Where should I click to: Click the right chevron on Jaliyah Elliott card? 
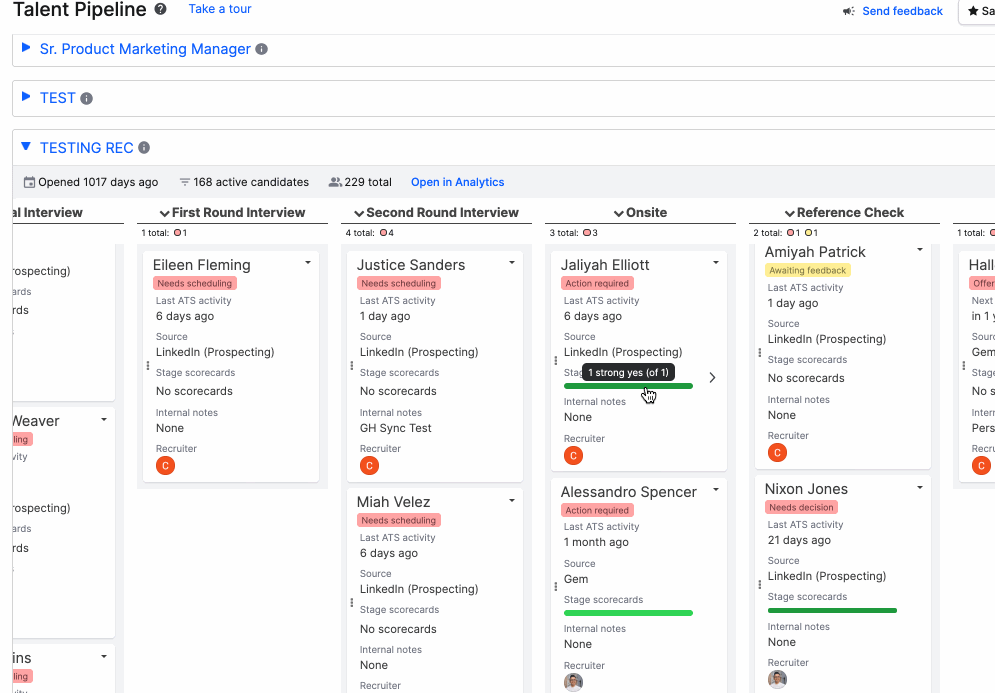[x=712, y=378]
